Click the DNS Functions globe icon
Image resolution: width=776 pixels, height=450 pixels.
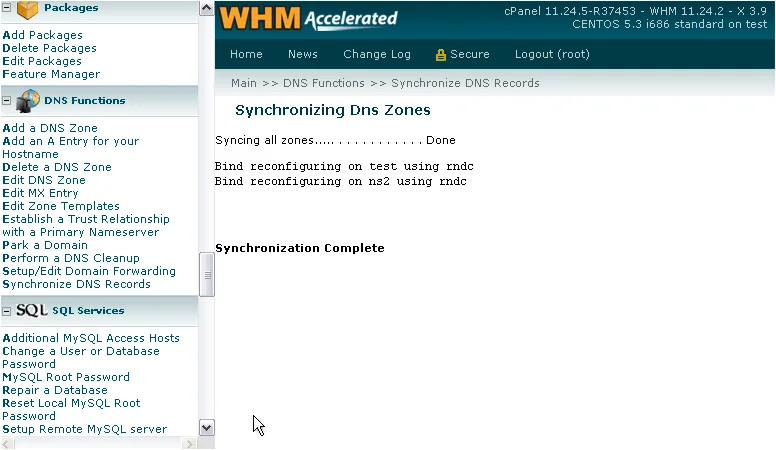[28, 100]
